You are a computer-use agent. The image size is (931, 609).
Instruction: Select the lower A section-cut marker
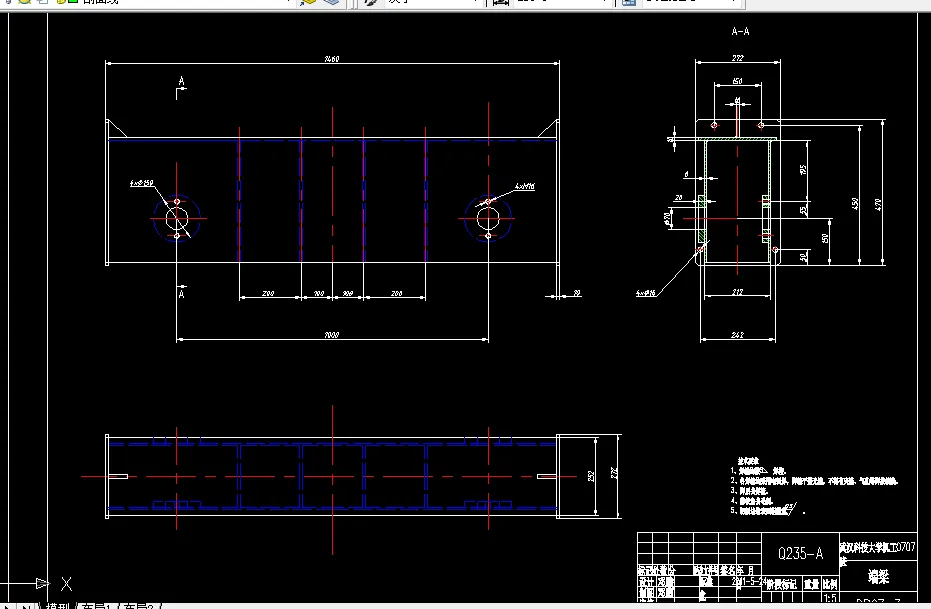tap(182, 294)
